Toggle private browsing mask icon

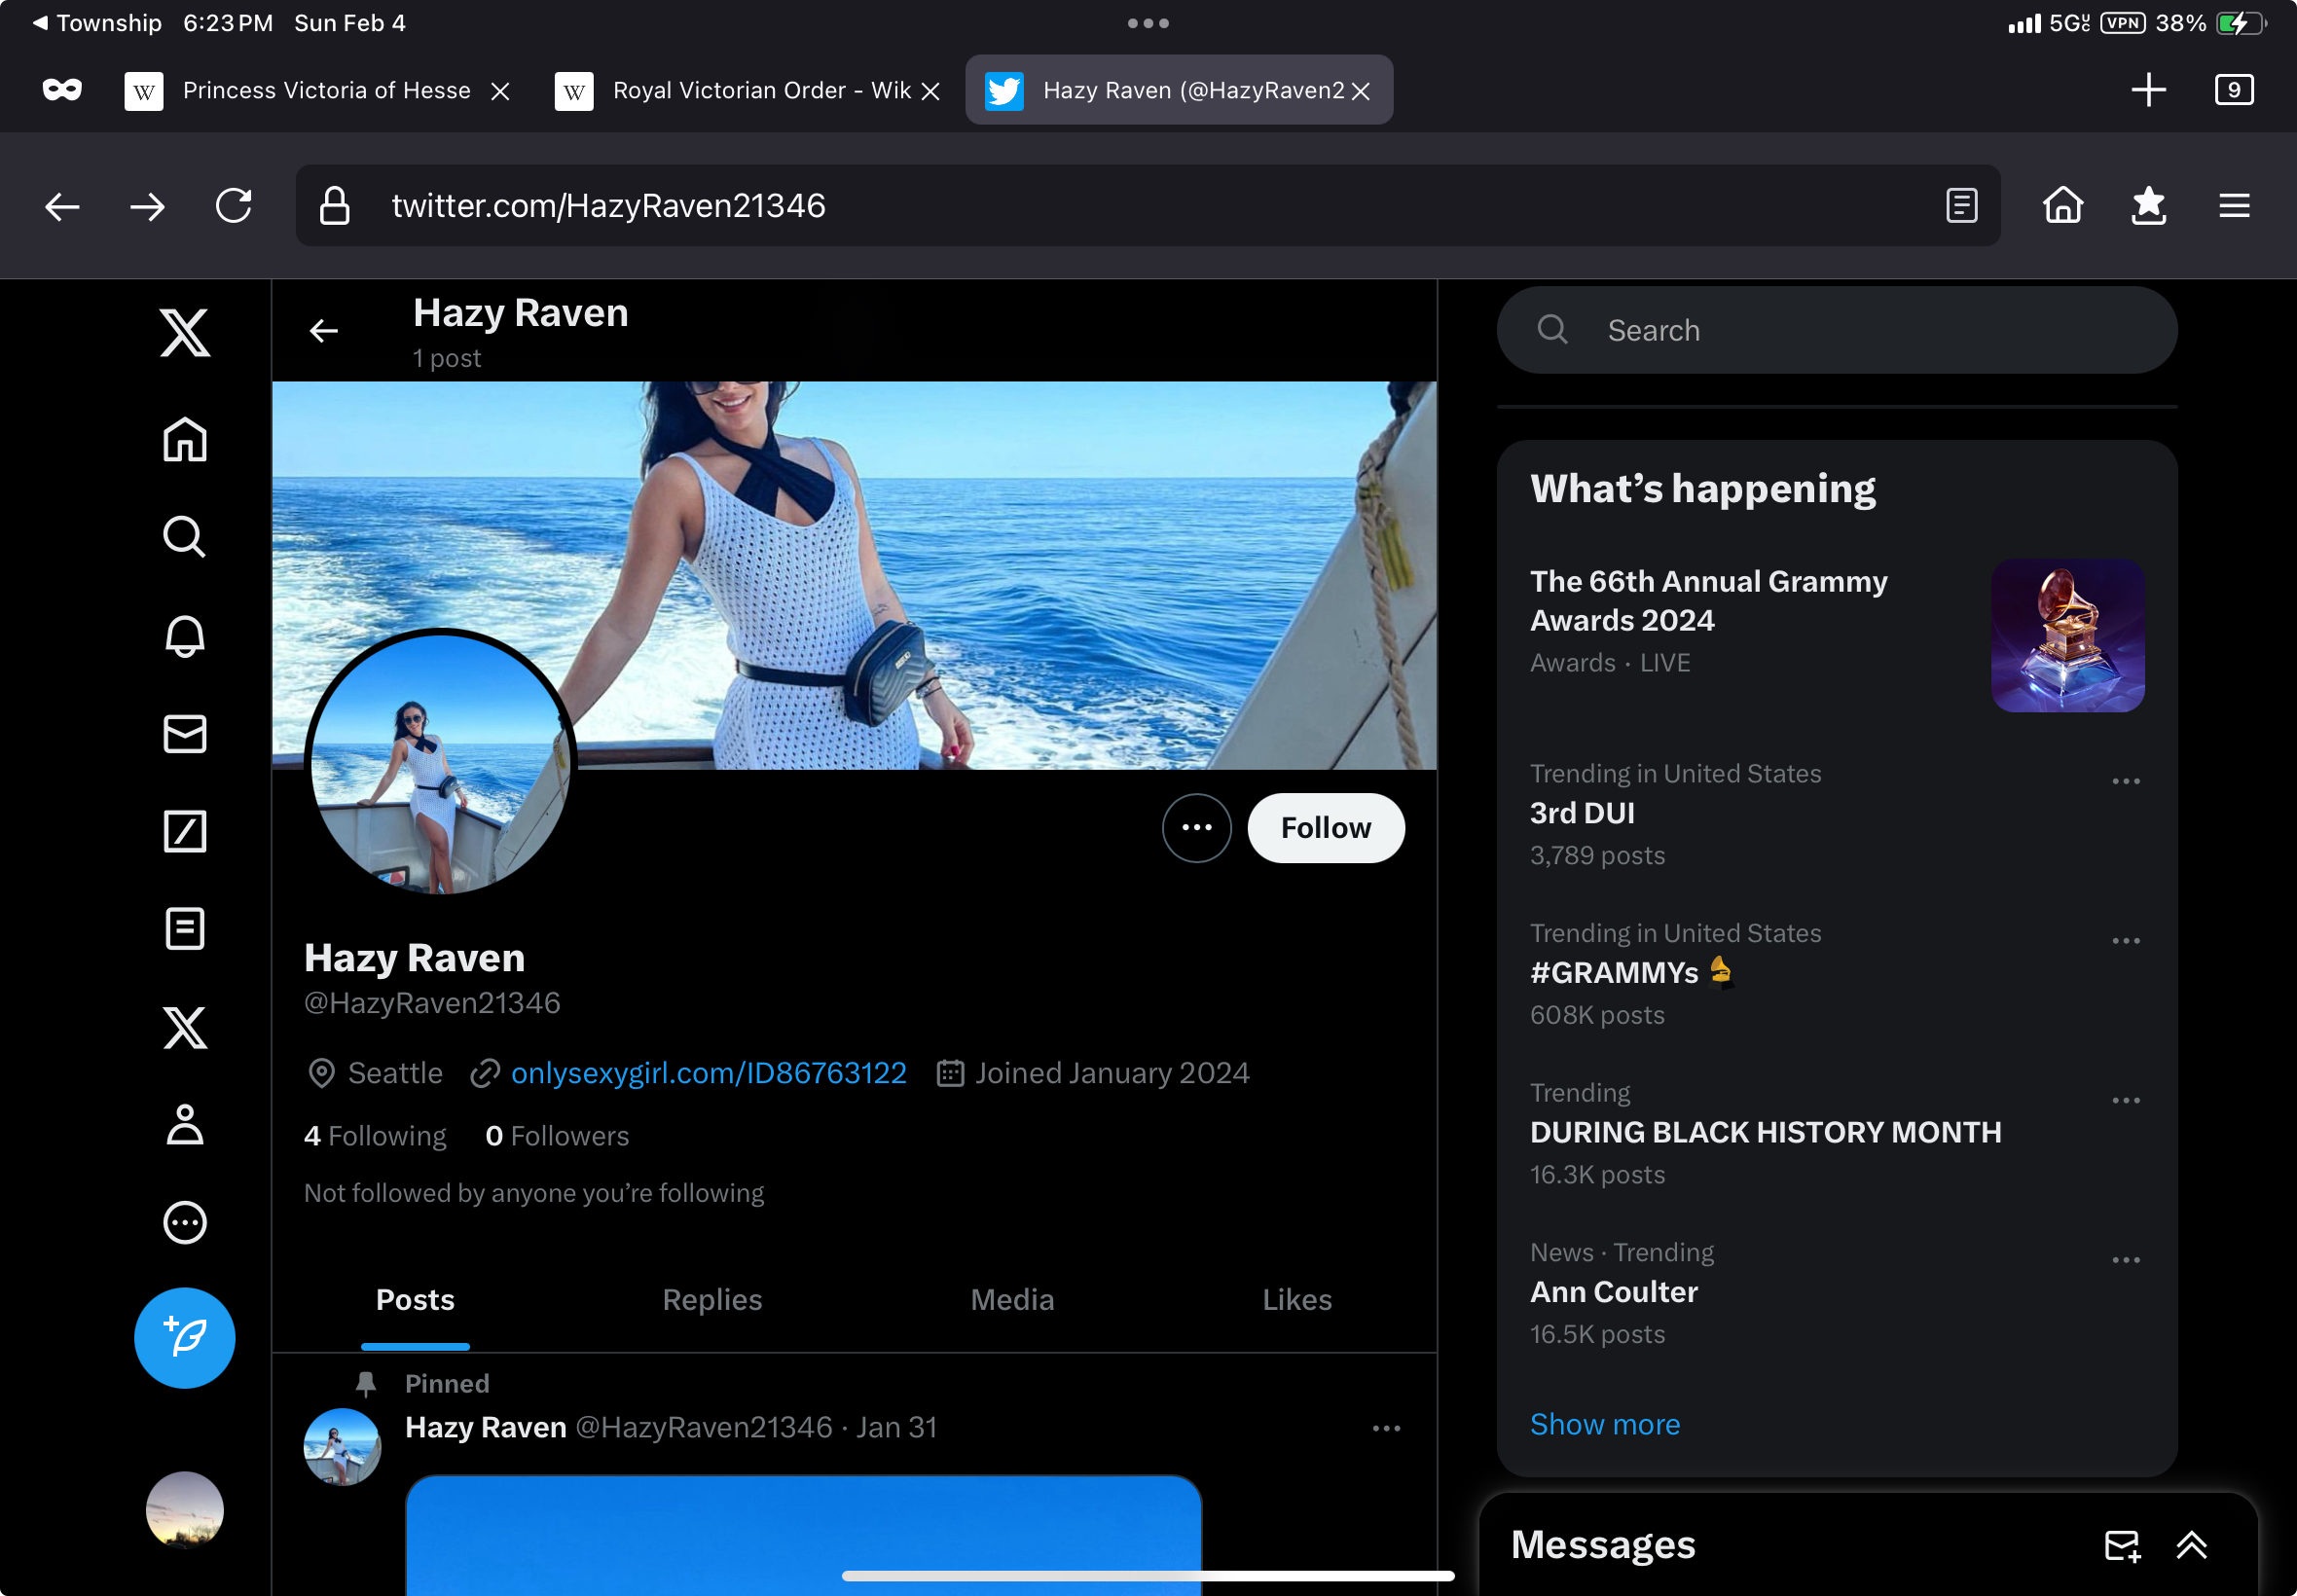[62, 90]
